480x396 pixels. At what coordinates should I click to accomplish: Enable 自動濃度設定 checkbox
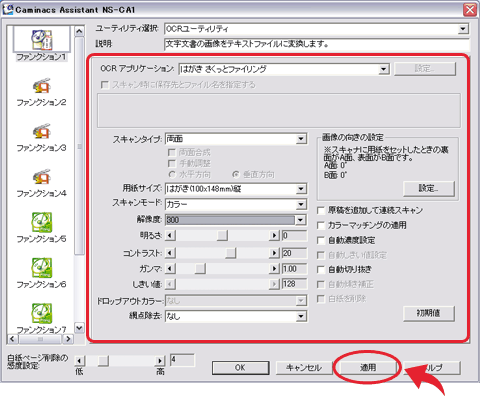[x=321, y=240]
